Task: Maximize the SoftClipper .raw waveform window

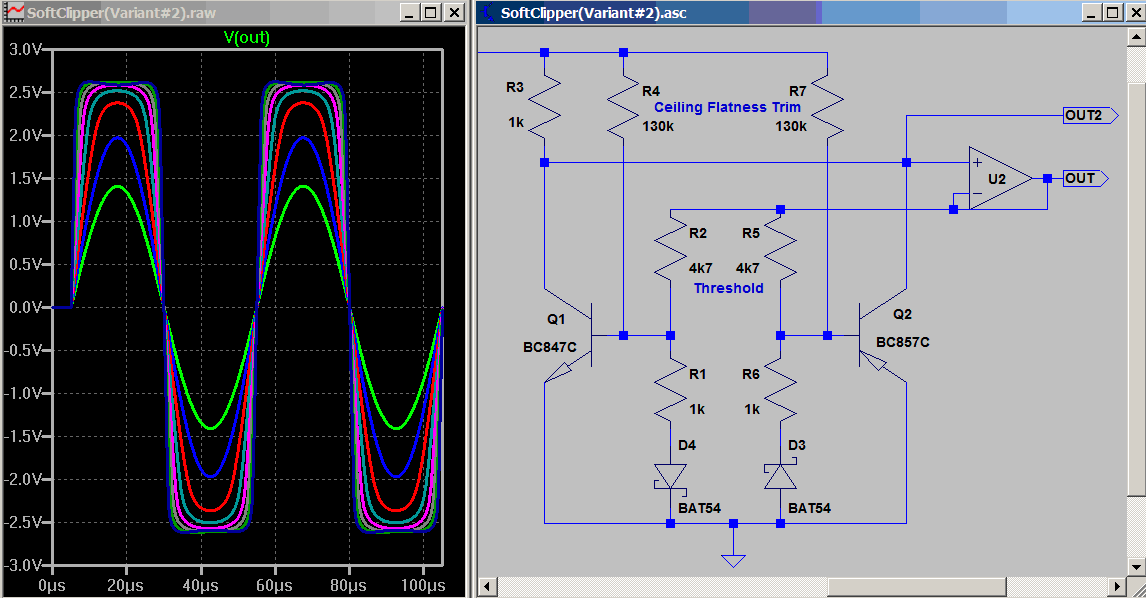Action: pyautogui.click(x=431, y=12)
